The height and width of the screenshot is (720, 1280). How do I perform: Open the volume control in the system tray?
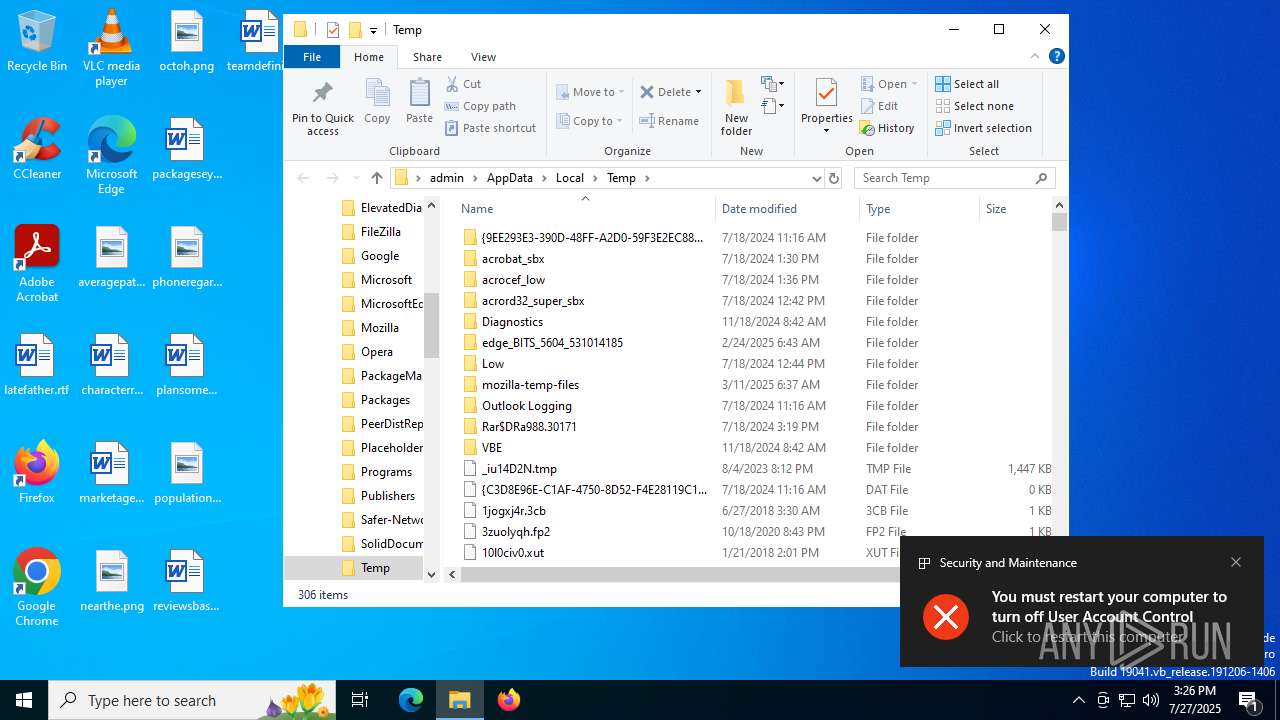(1151, 700)
